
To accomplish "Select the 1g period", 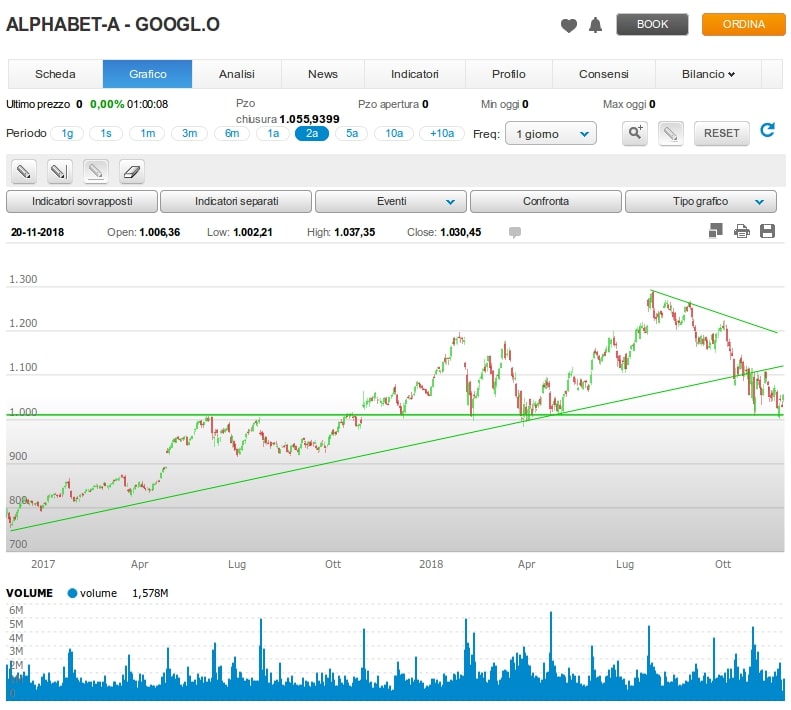I will pyautogui.click(x=67, y=133).
